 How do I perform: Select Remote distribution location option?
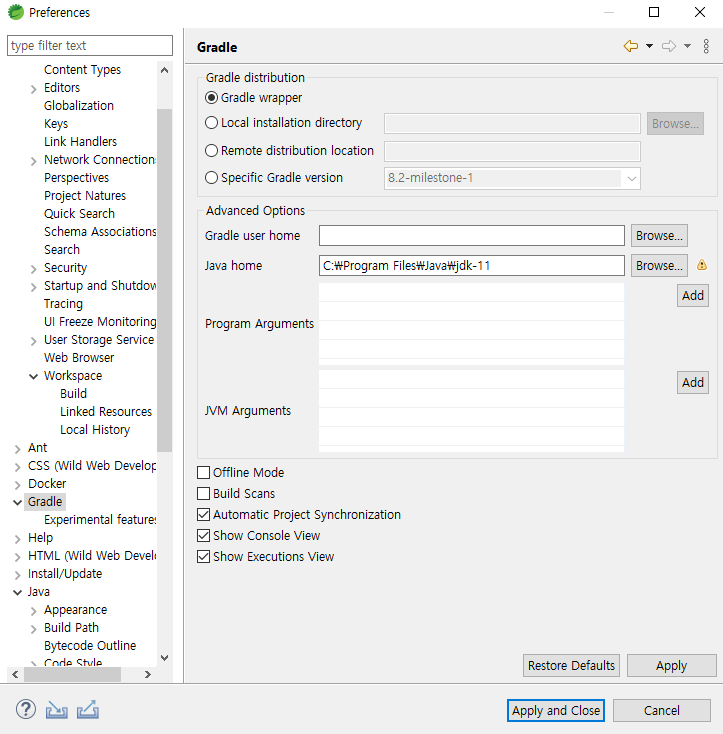point(212,151)
